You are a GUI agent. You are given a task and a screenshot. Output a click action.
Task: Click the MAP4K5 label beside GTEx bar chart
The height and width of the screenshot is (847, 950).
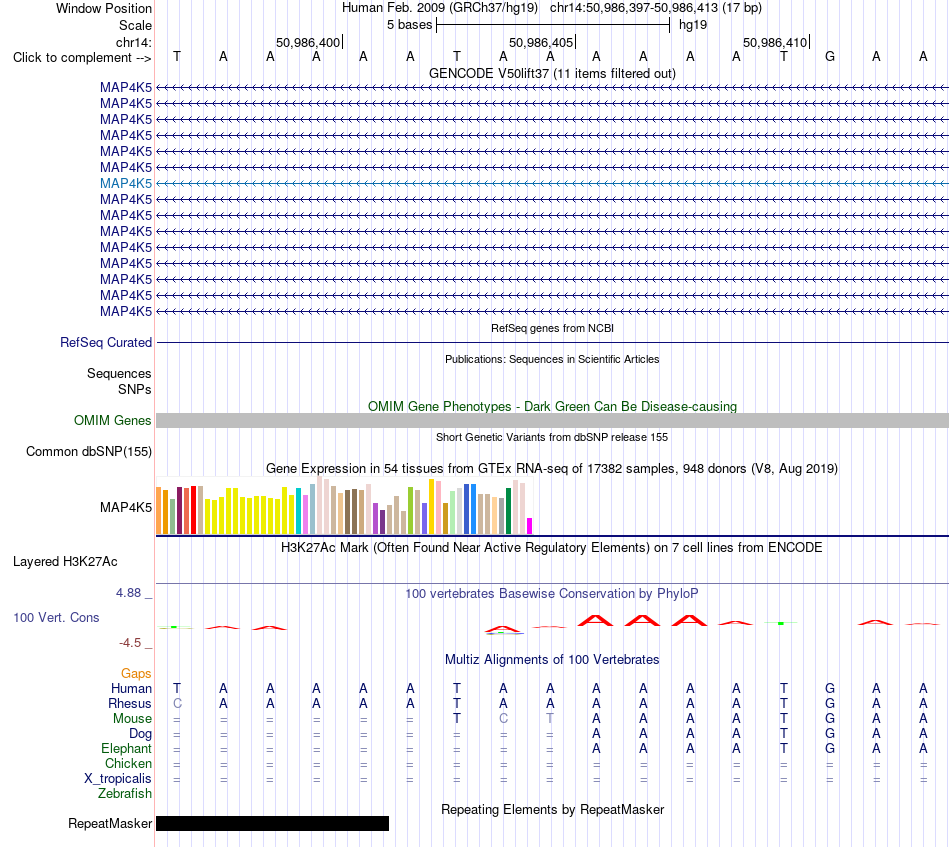126,507
